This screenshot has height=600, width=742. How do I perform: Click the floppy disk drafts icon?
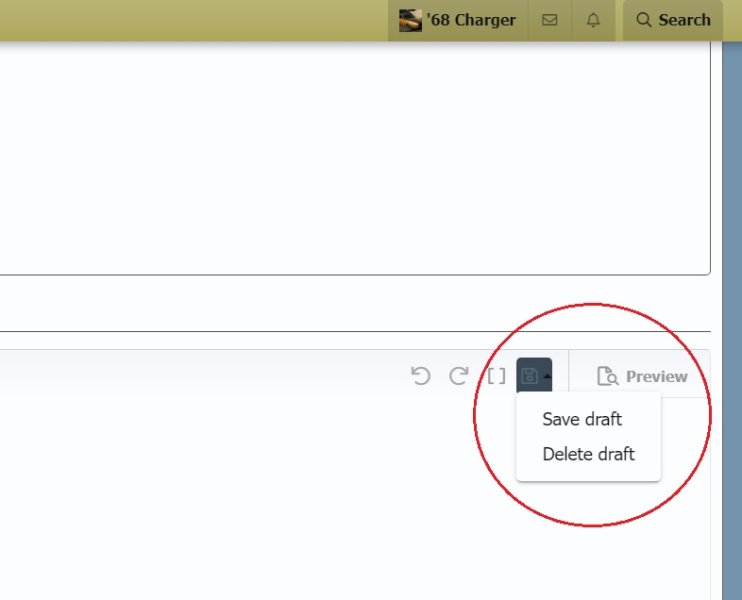pyautogui.click(x=530, y=376)
